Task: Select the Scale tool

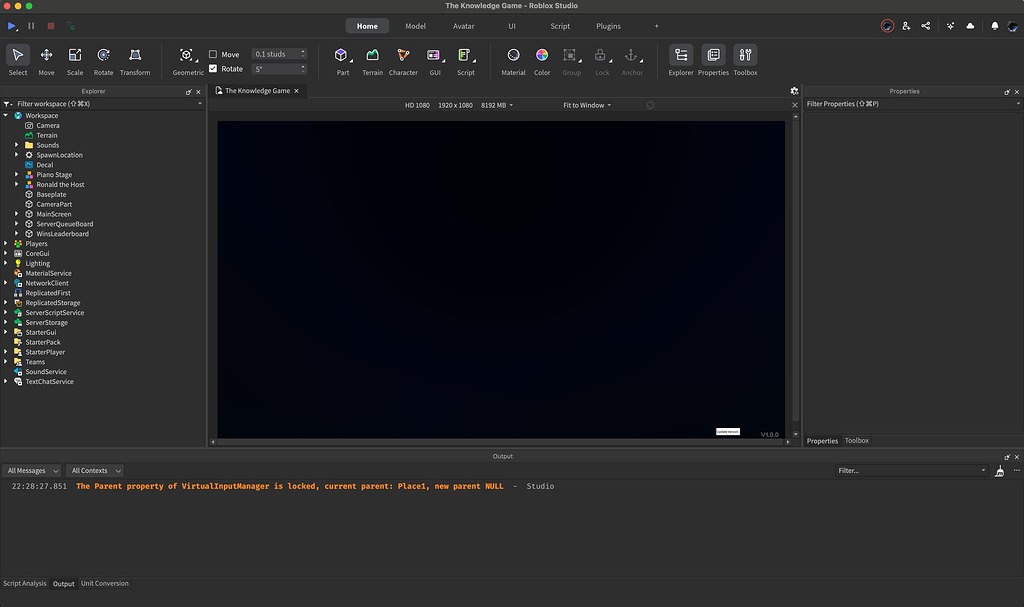Action: [74, 58]
